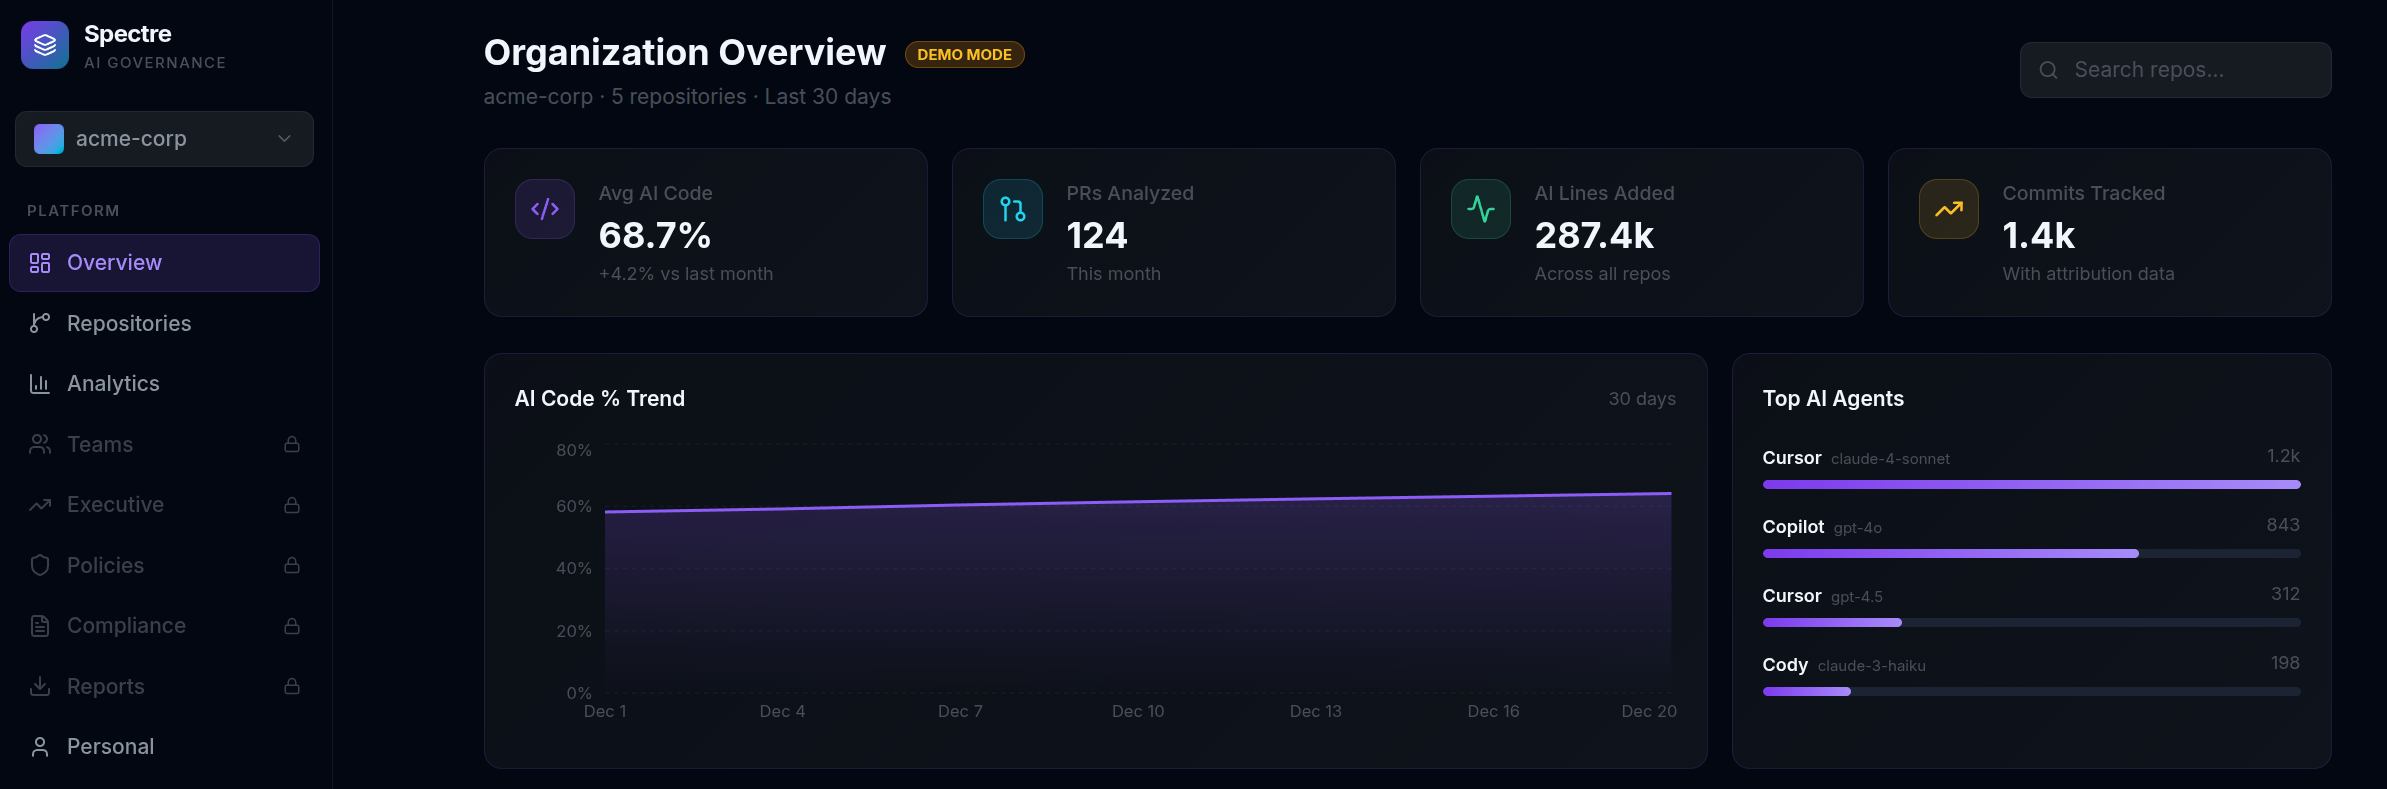The image size is (2387, 789).
Task: Click the Teams people icon
Action: point(40,444)
